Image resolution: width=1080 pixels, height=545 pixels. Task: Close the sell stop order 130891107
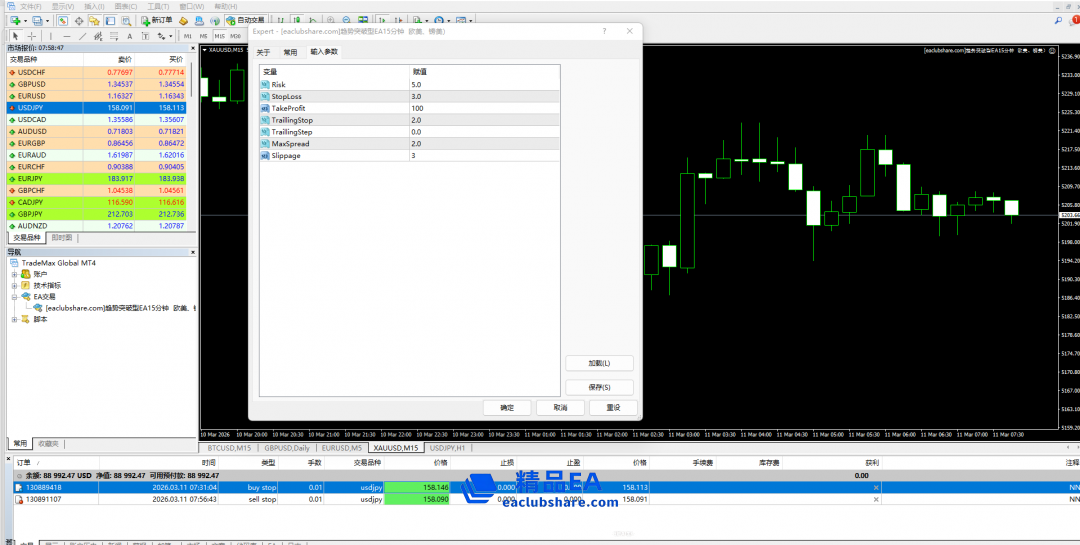[876, 499]
